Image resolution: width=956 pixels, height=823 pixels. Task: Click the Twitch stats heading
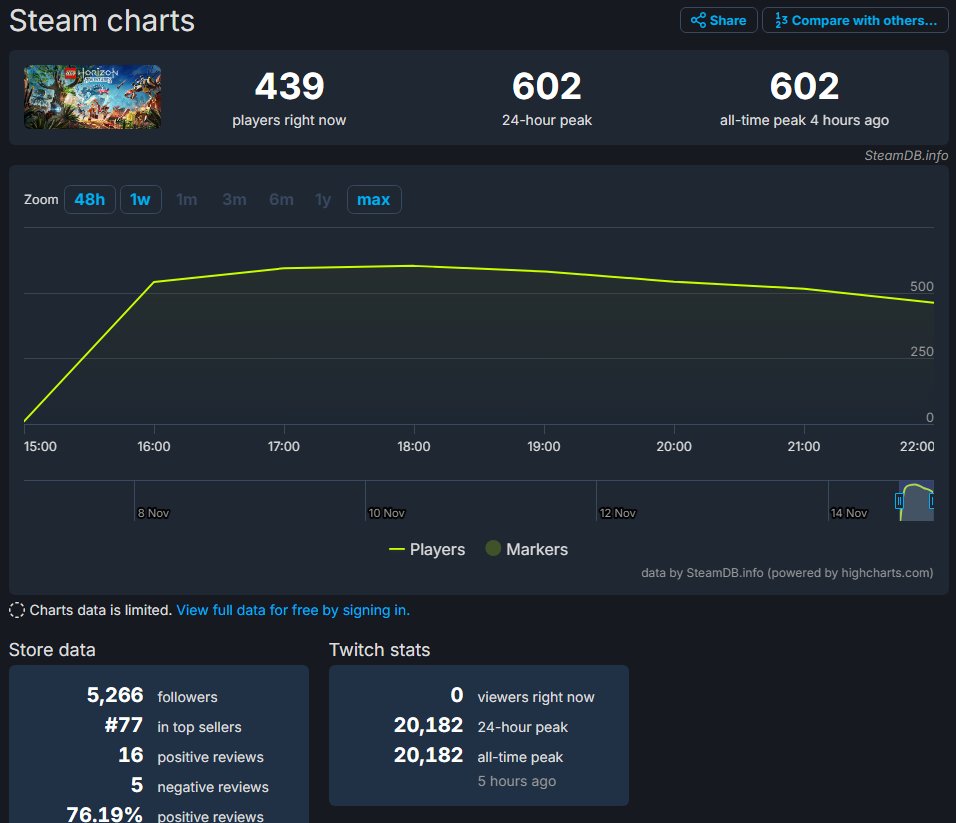(x=380, y=650)
